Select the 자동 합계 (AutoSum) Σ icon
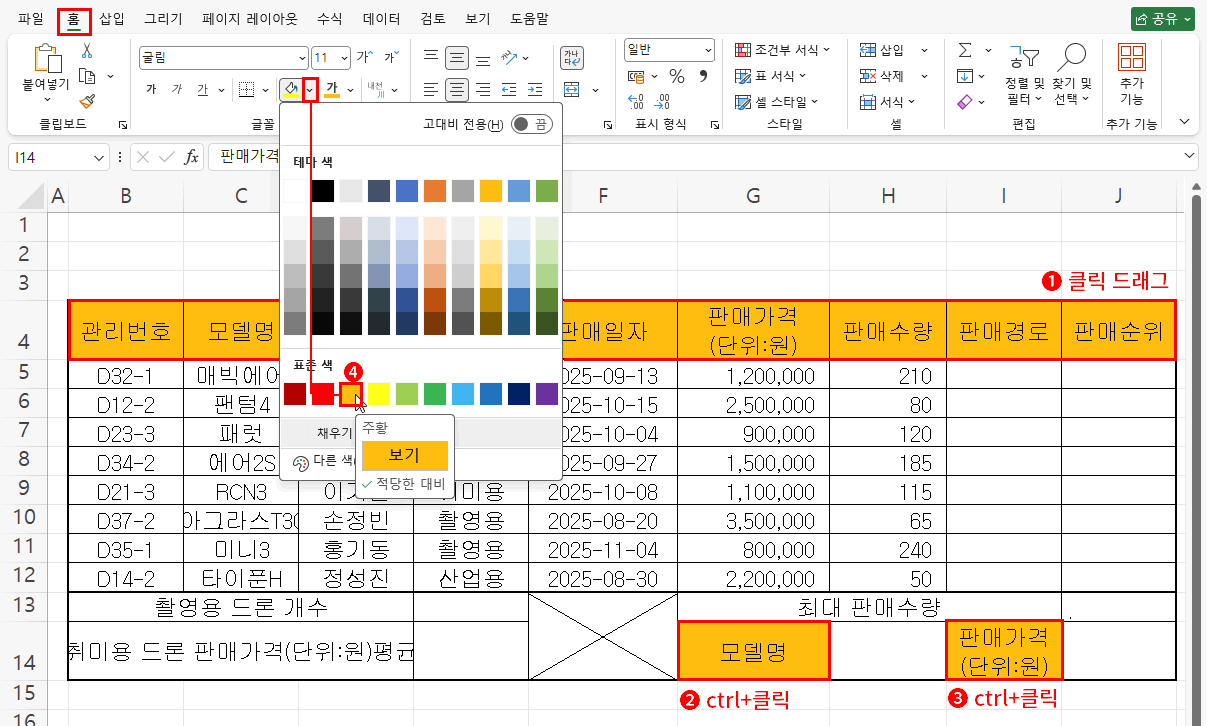 click(964, 50)
